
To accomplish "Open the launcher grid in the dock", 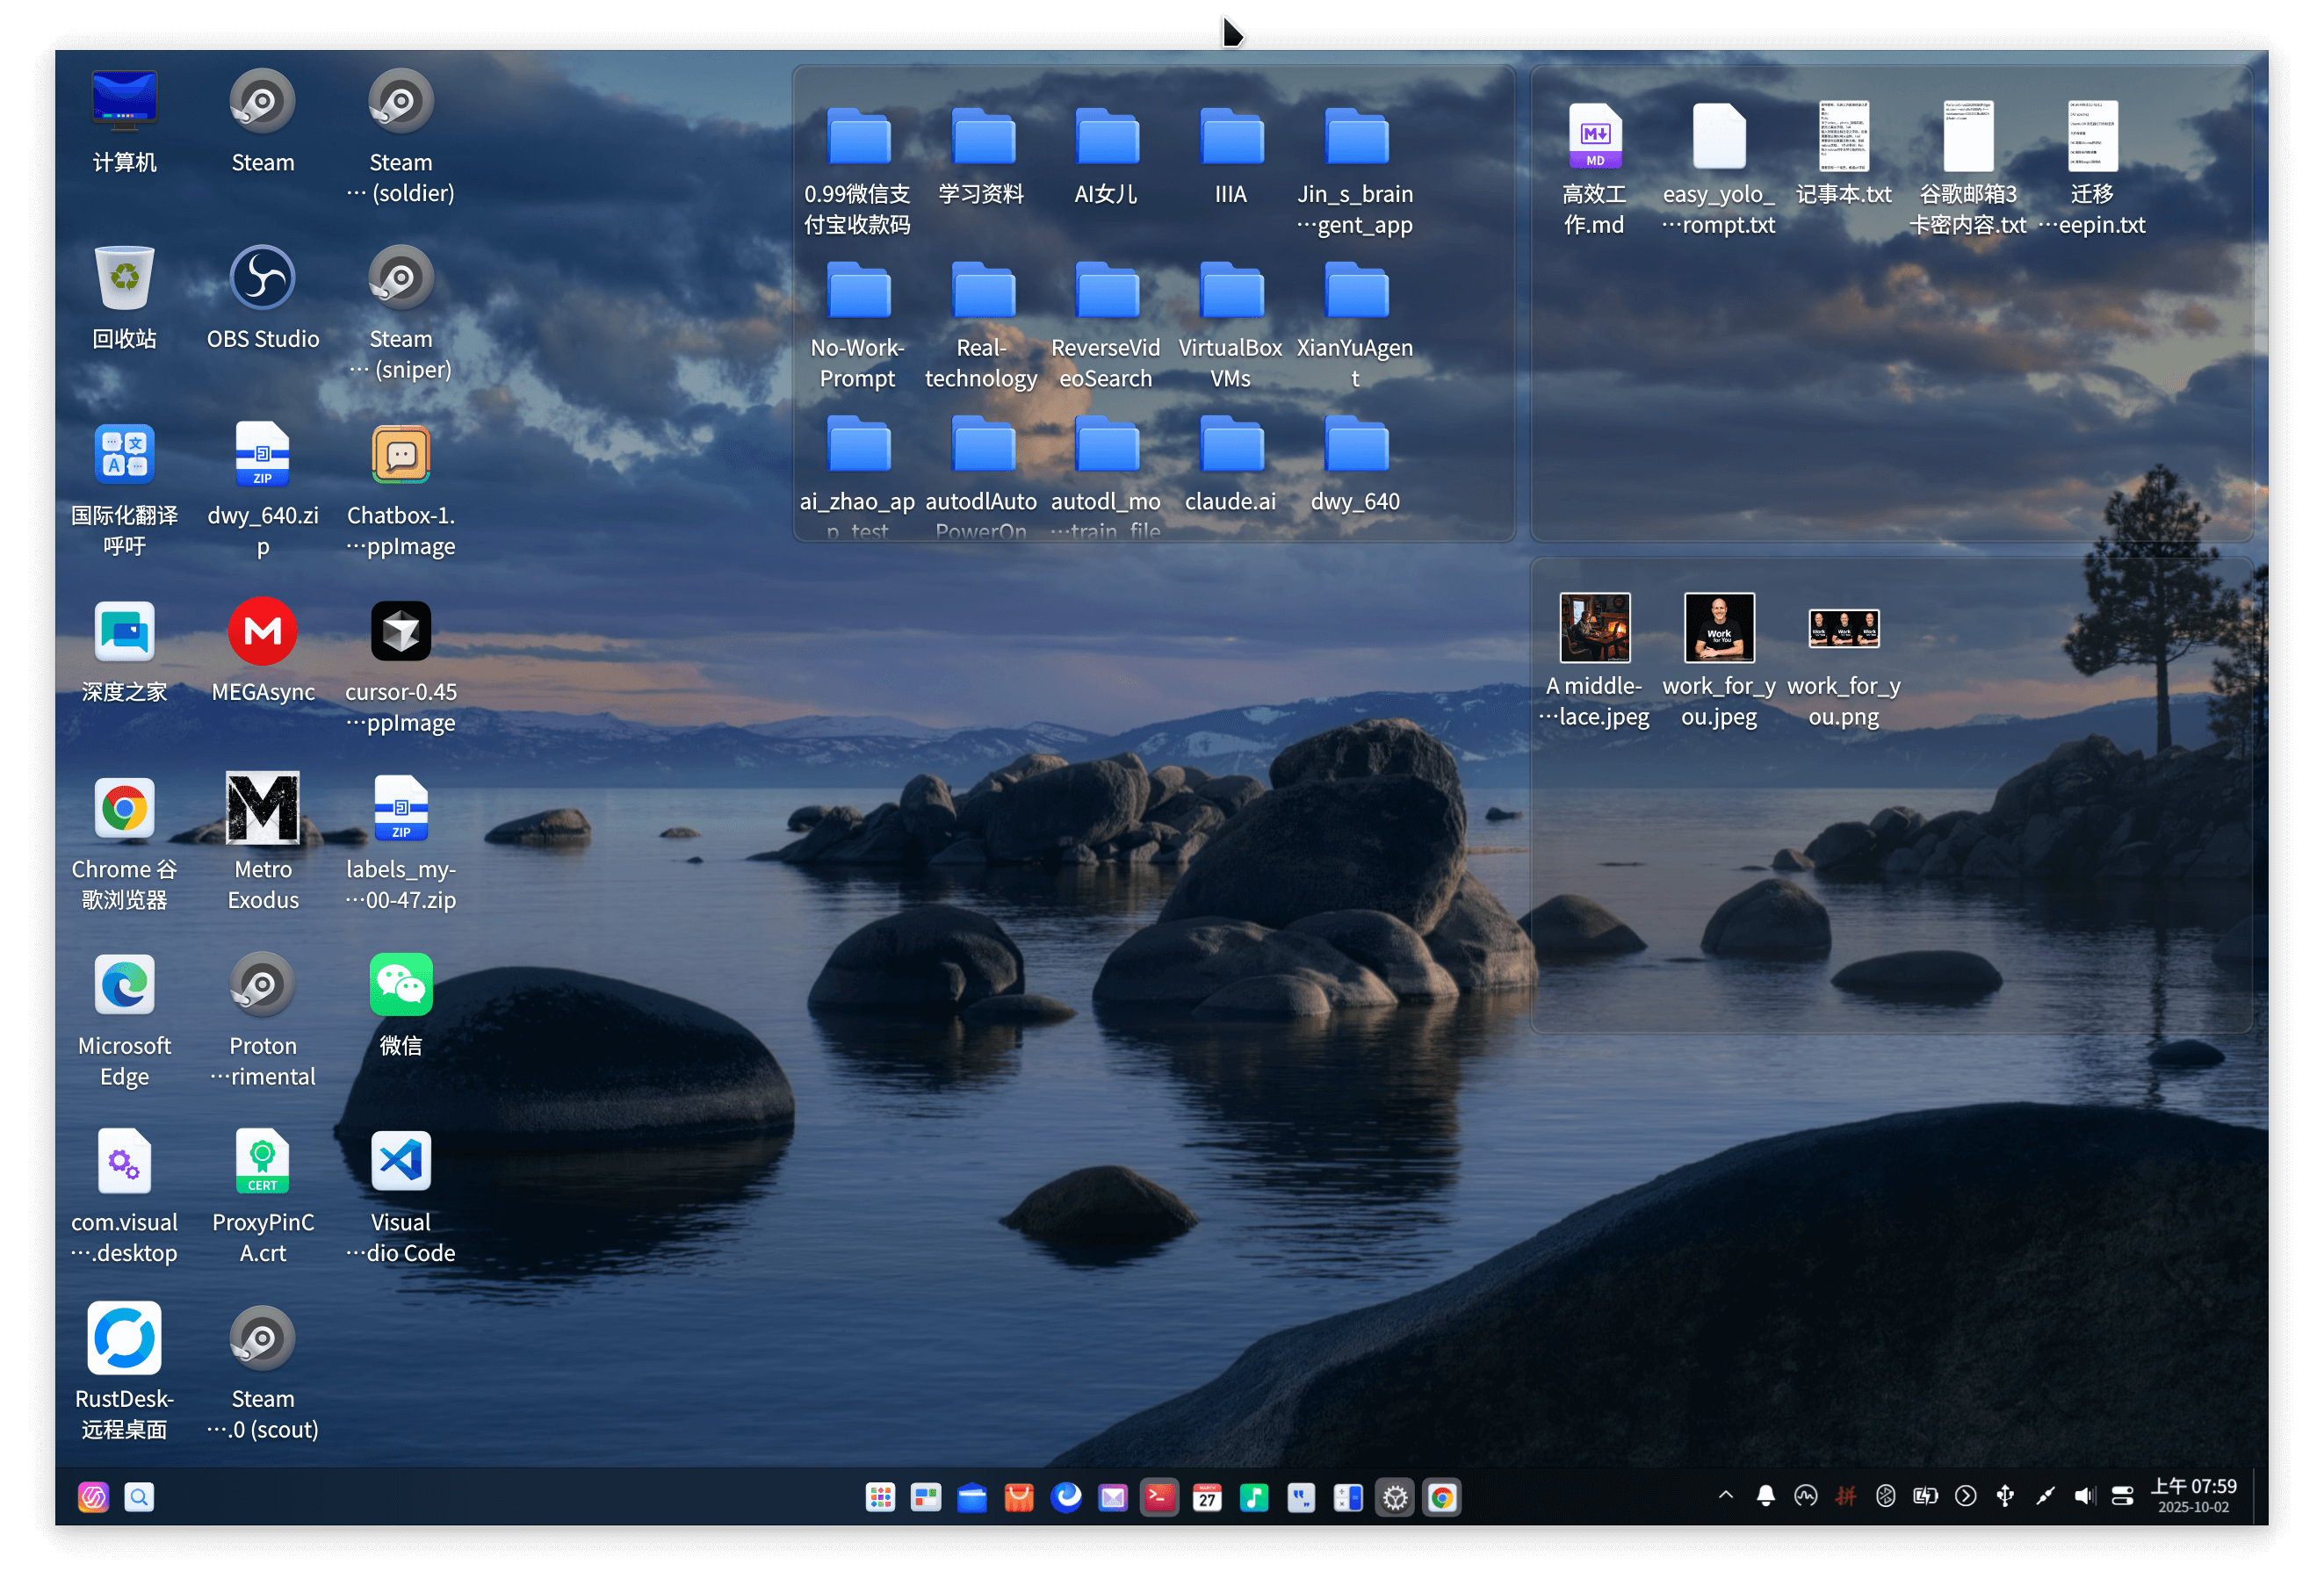I will [880, 1497].
